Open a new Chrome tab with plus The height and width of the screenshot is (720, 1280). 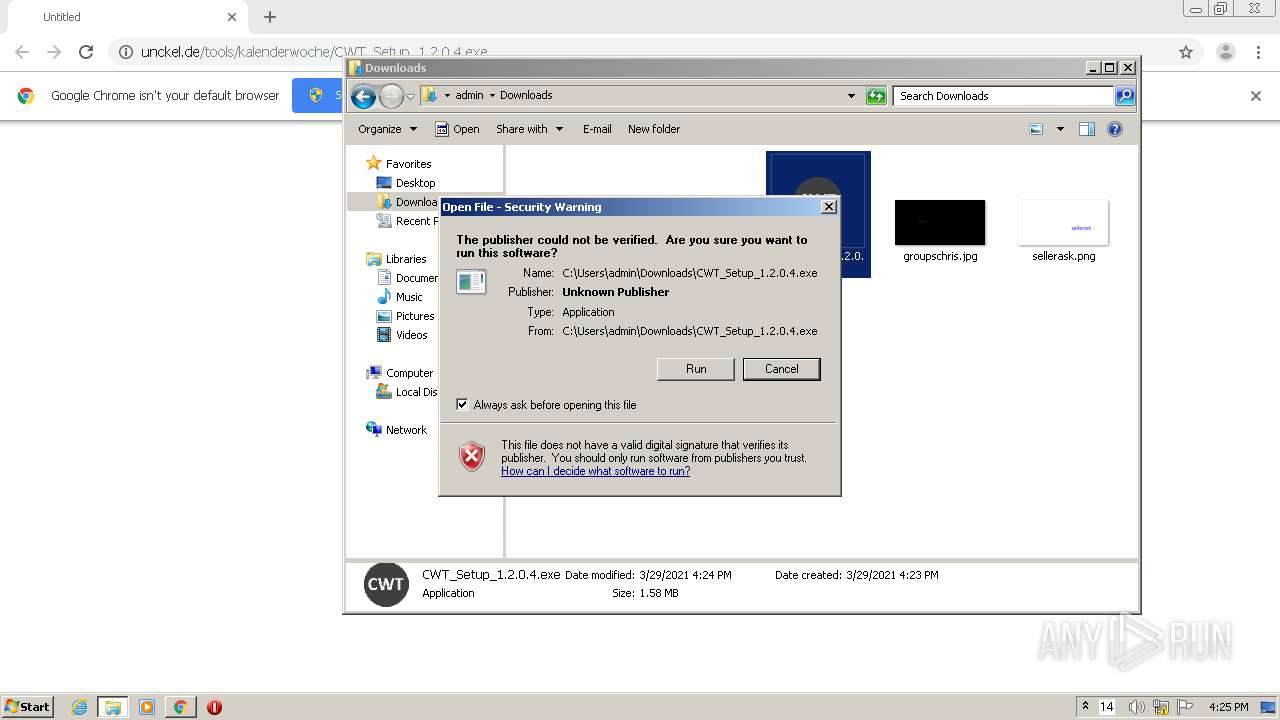(x=270, y=17)
